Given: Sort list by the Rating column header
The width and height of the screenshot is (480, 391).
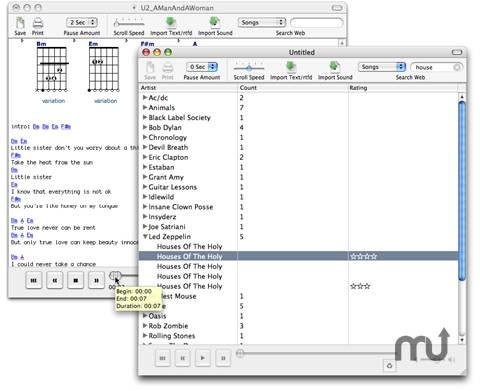Looking at the screenshot, I should pos(403,88).
